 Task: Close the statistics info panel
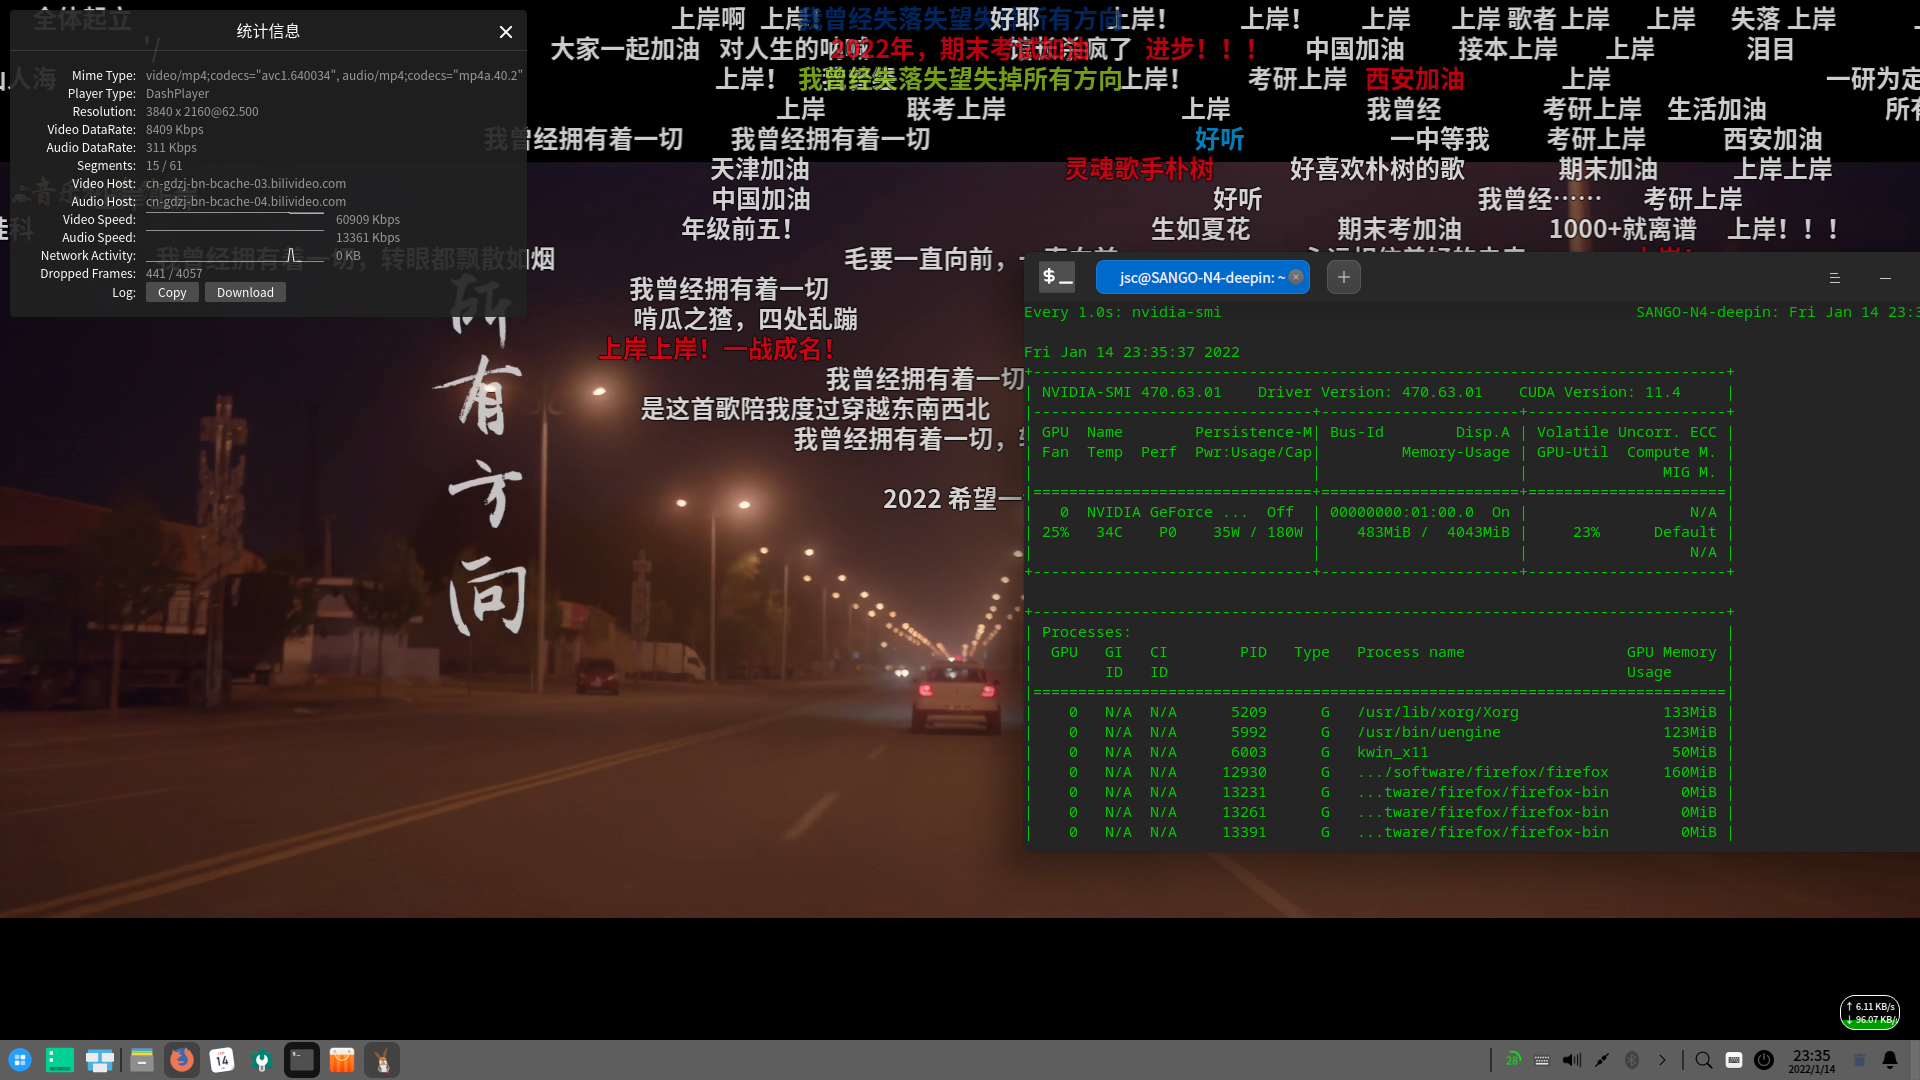506,32
